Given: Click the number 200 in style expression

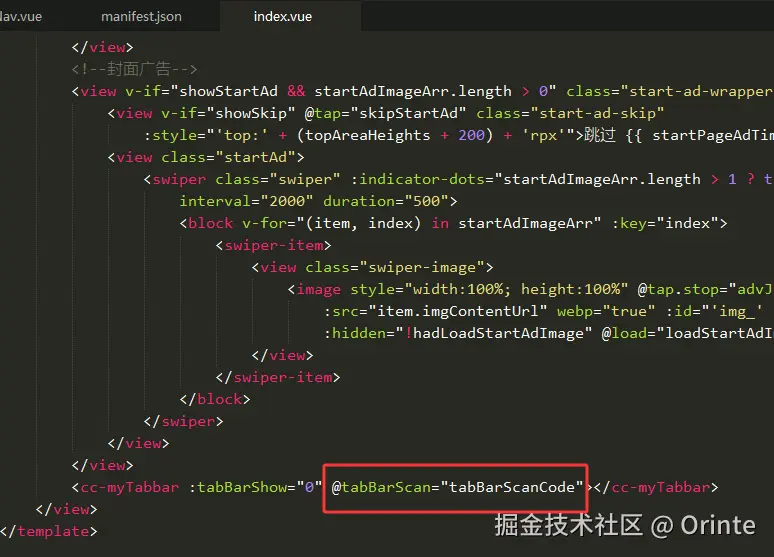Looking at the screenshot, I should coord(471,135).
